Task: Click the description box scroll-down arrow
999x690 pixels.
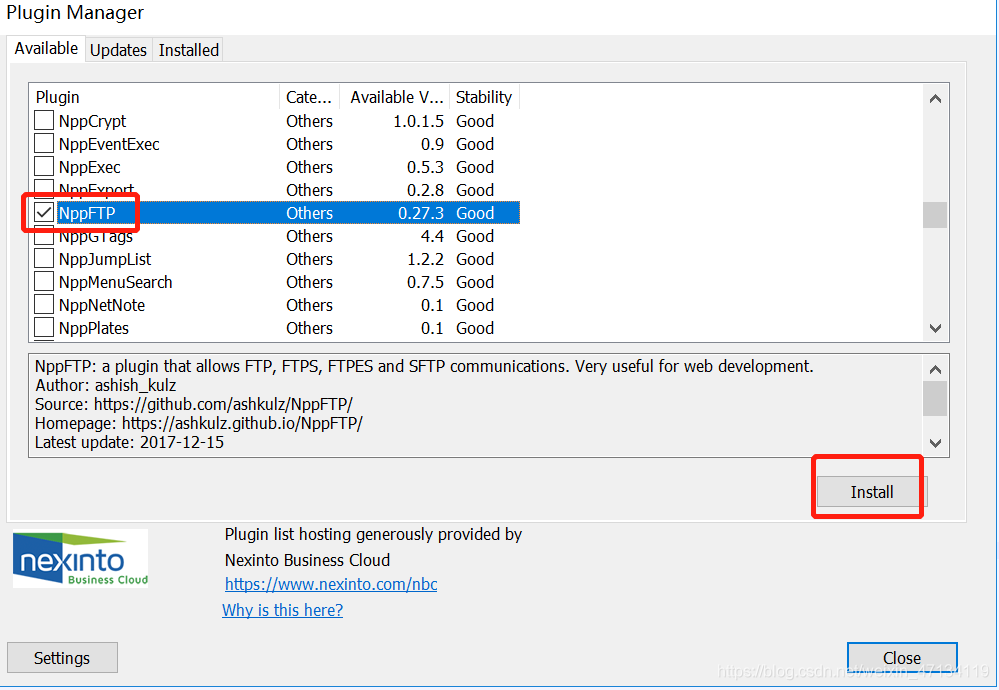Action: pyautogui.click(x=935, y=443)
